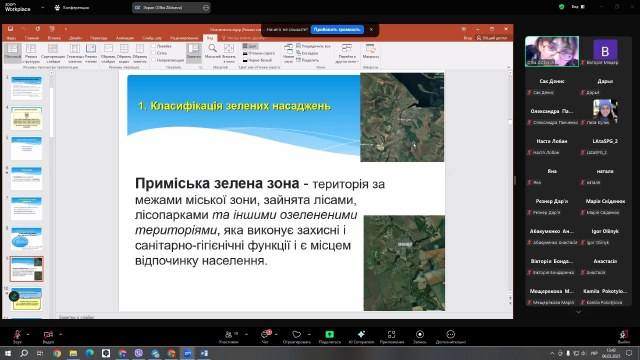640x360 pixels.
Task: Expand the arrow next to Участники
Action: 246,334
